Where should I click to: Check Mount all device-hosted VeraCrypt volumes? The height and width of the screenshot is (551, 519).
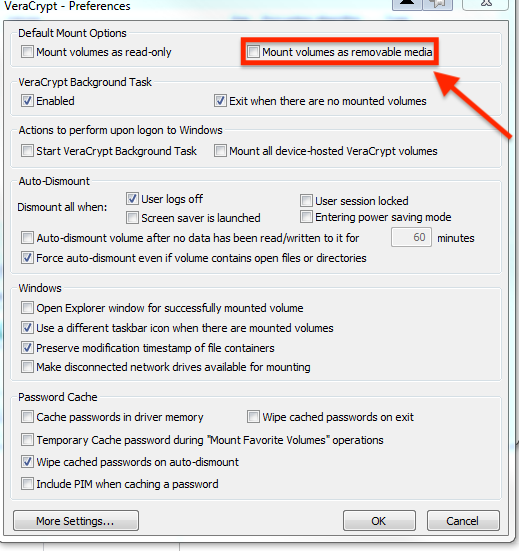coord(220,151)
